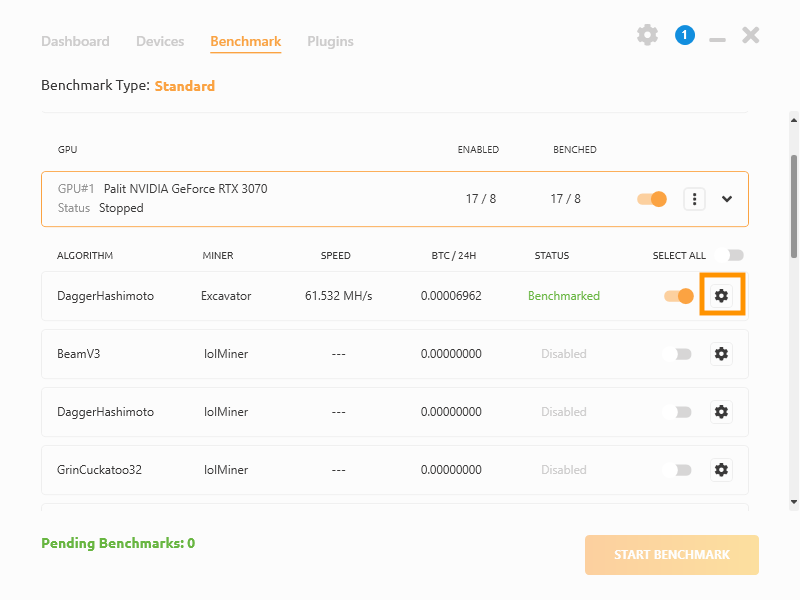Switch to the Dashboard tab
800x600 pixels.
[x=75, y=41]
